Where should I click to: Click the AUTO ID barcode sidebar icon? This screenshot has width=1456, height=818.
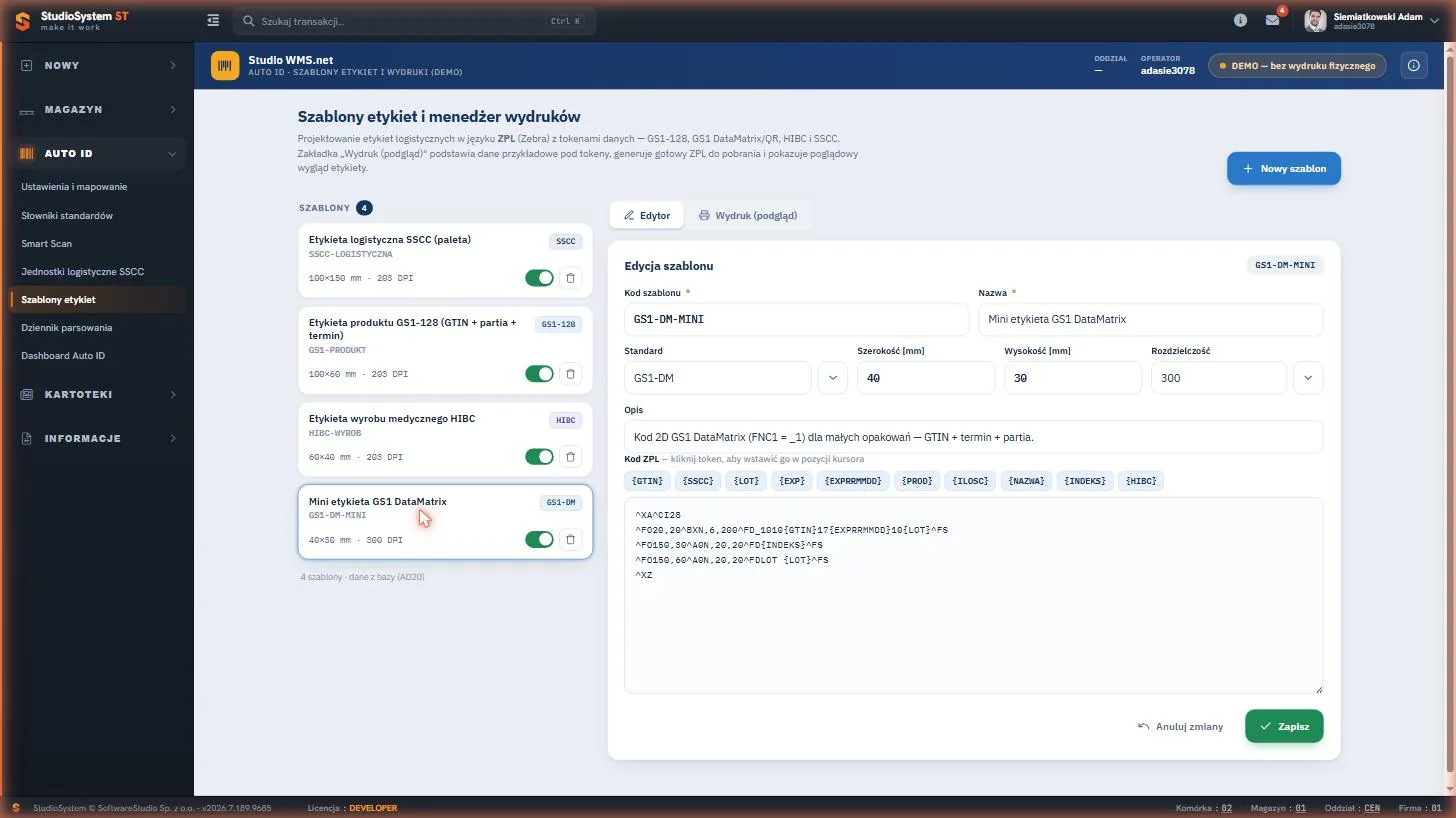click(27, 153)
